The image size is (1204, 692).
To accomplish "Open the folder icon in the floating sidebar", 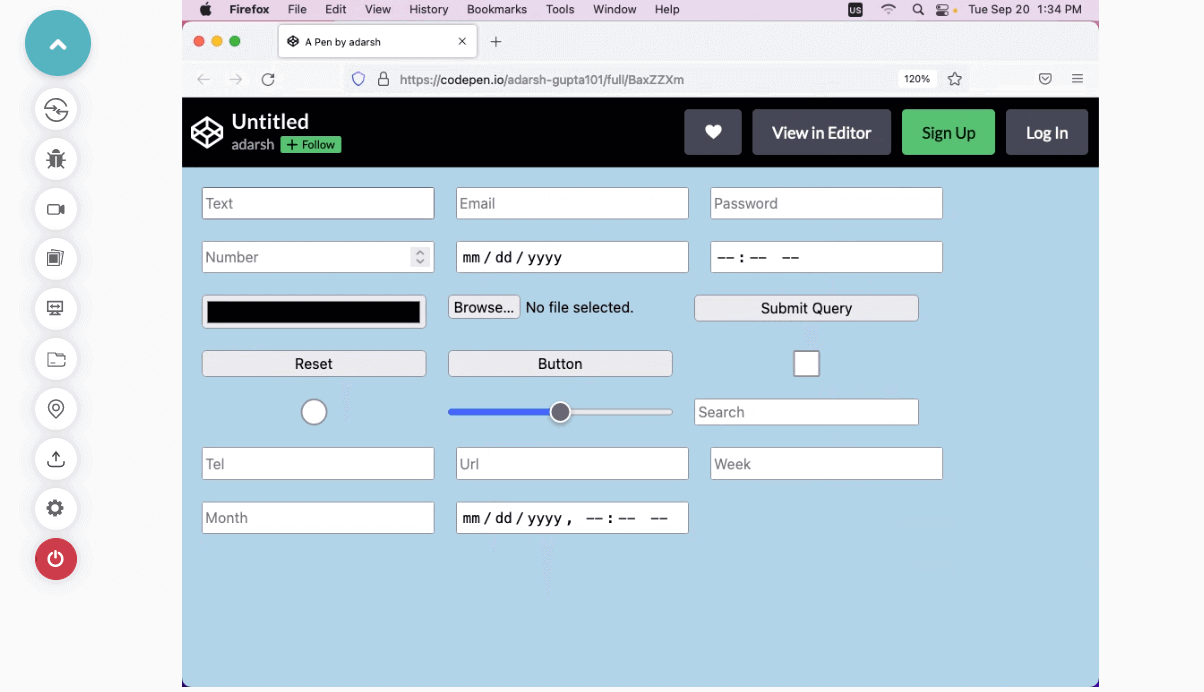I will click(55, 359).
